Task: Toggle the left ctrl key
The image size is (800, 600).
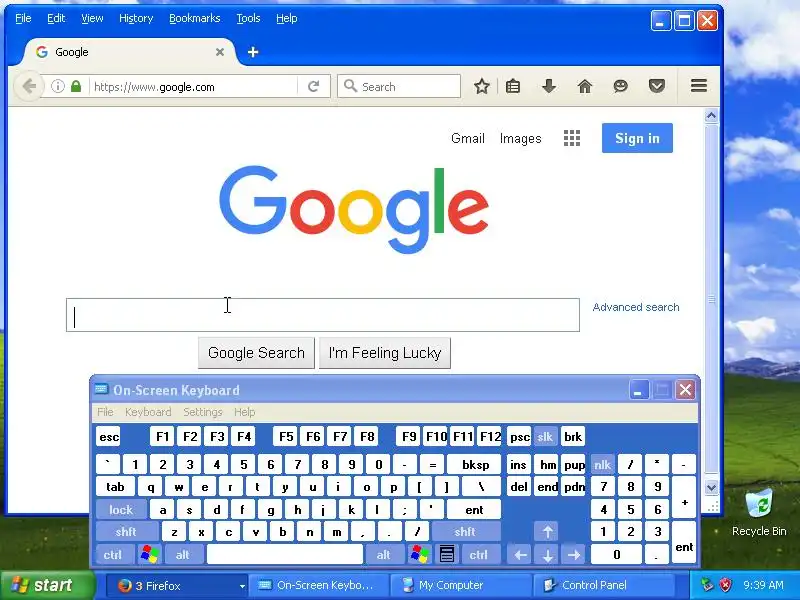Action: click(113, 554)
